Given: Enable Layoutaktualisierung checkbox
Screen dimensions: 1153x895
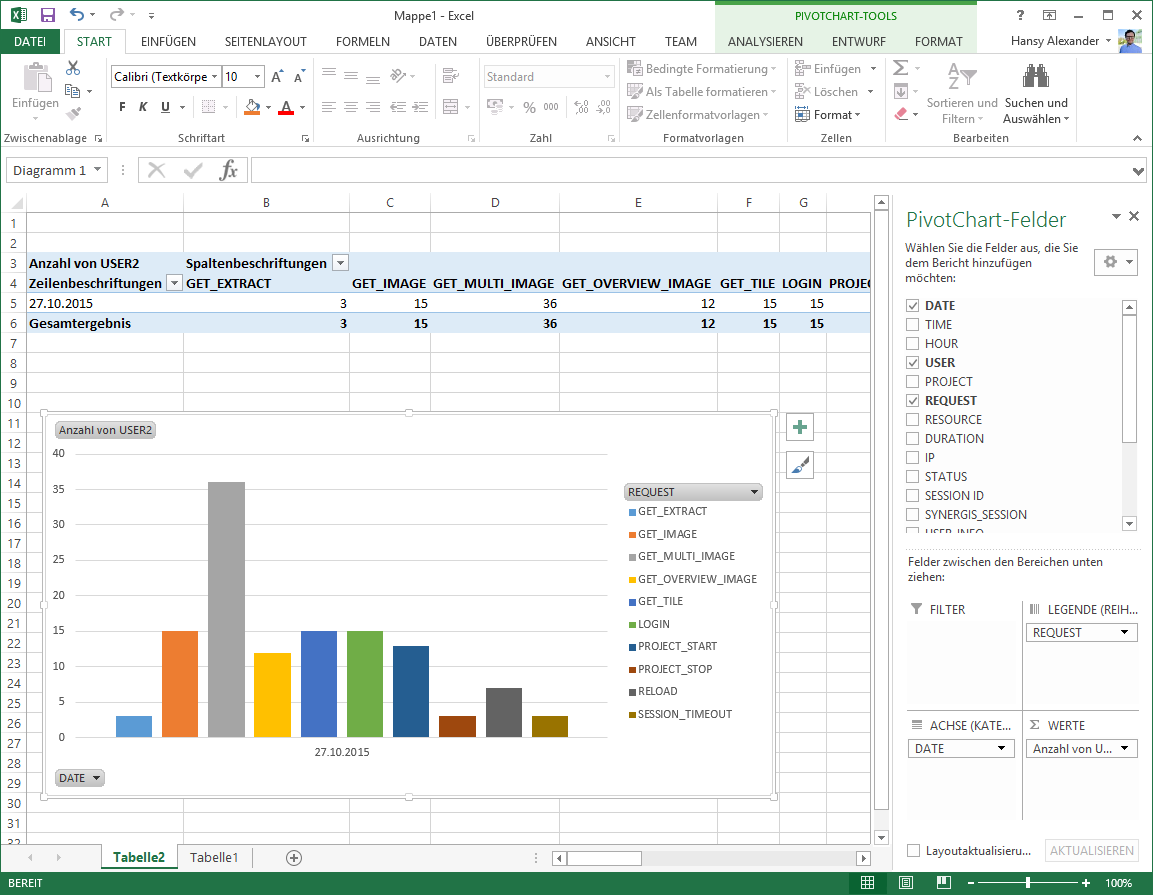Looking at the screenshot, I should [x=913, y=850].
